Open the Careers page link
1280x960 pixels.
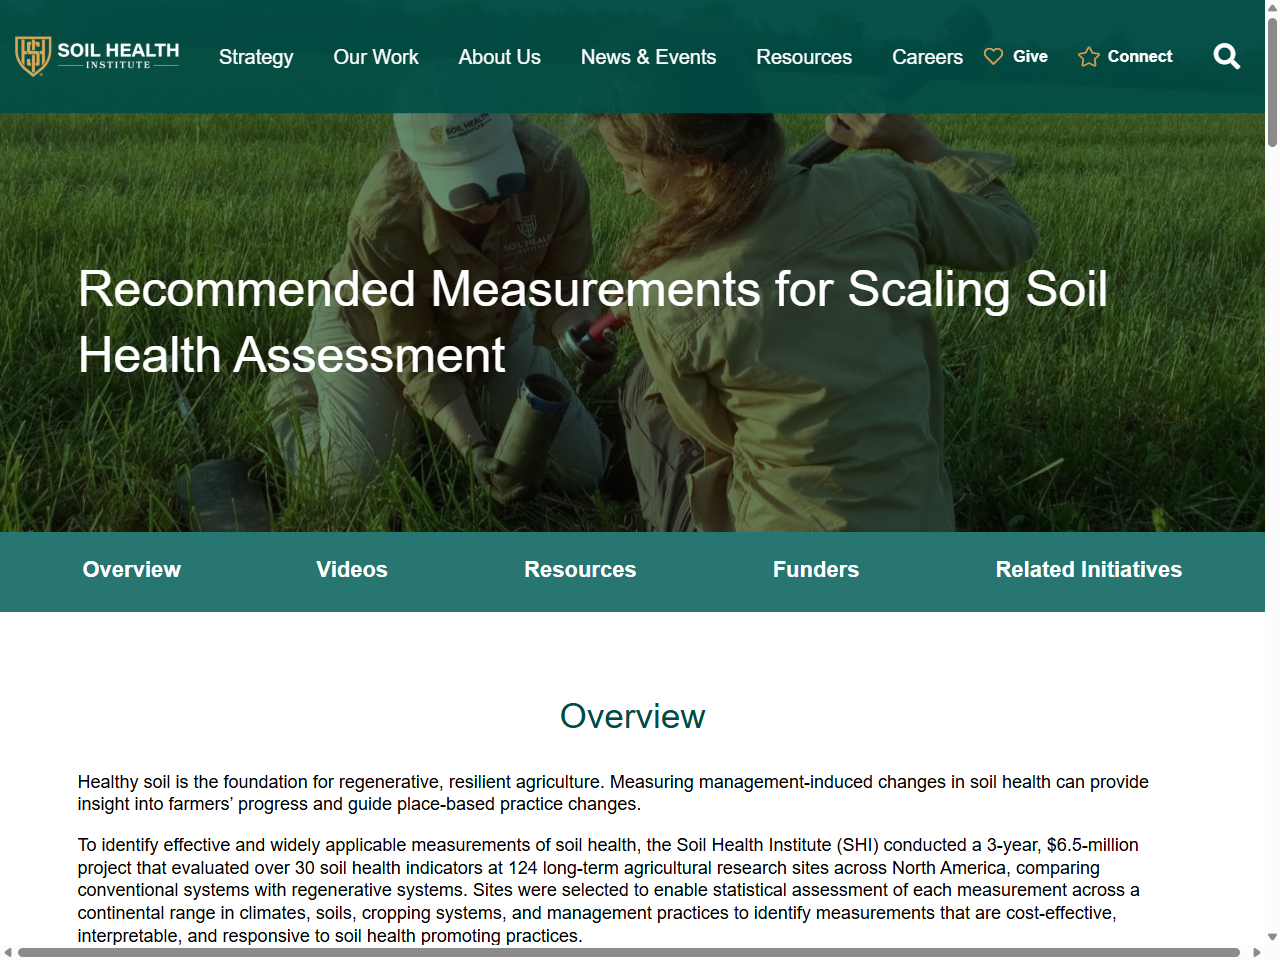pyautogui.click(x=927, y=57)
